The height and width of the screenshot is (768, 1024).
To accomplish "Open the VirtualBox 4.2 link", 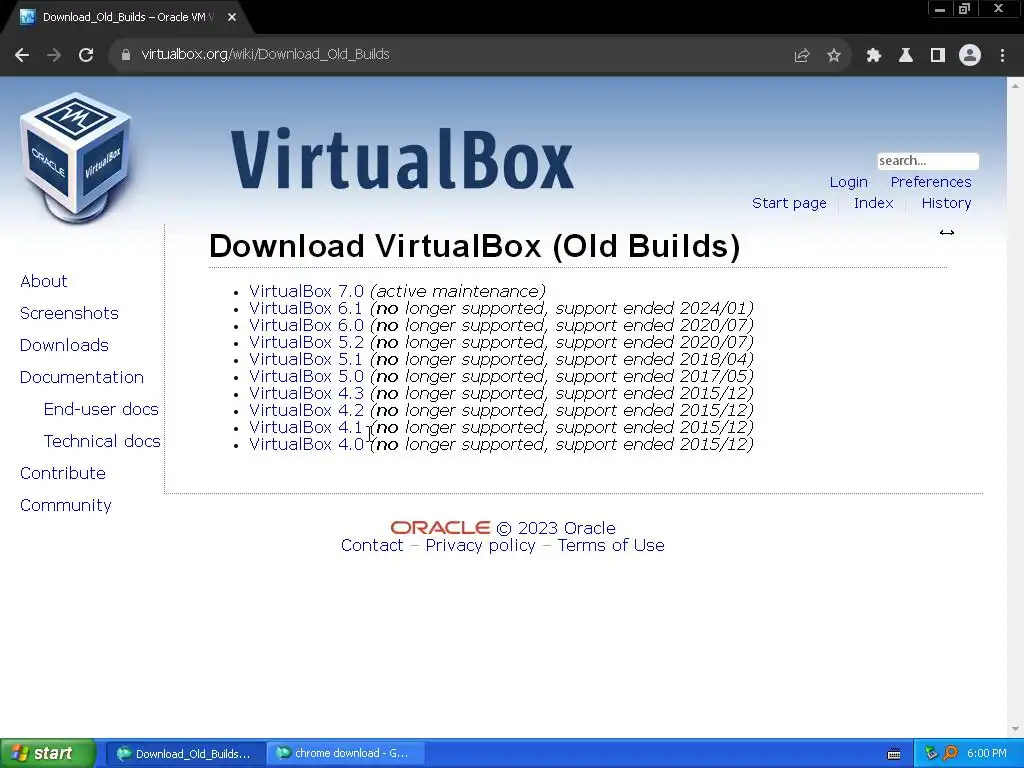I will [306, 410].
